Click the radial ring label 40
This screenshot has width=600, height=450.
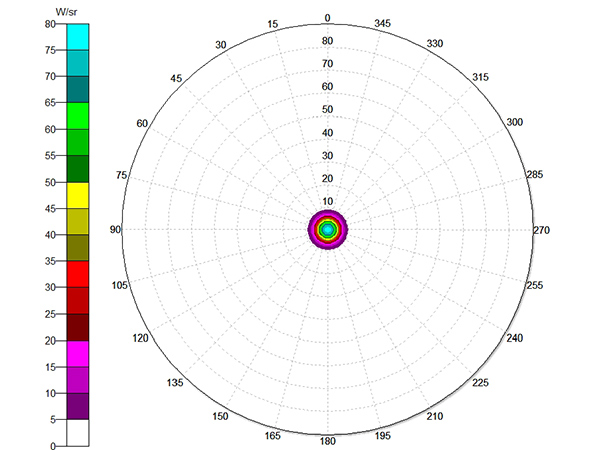point(327,132)
